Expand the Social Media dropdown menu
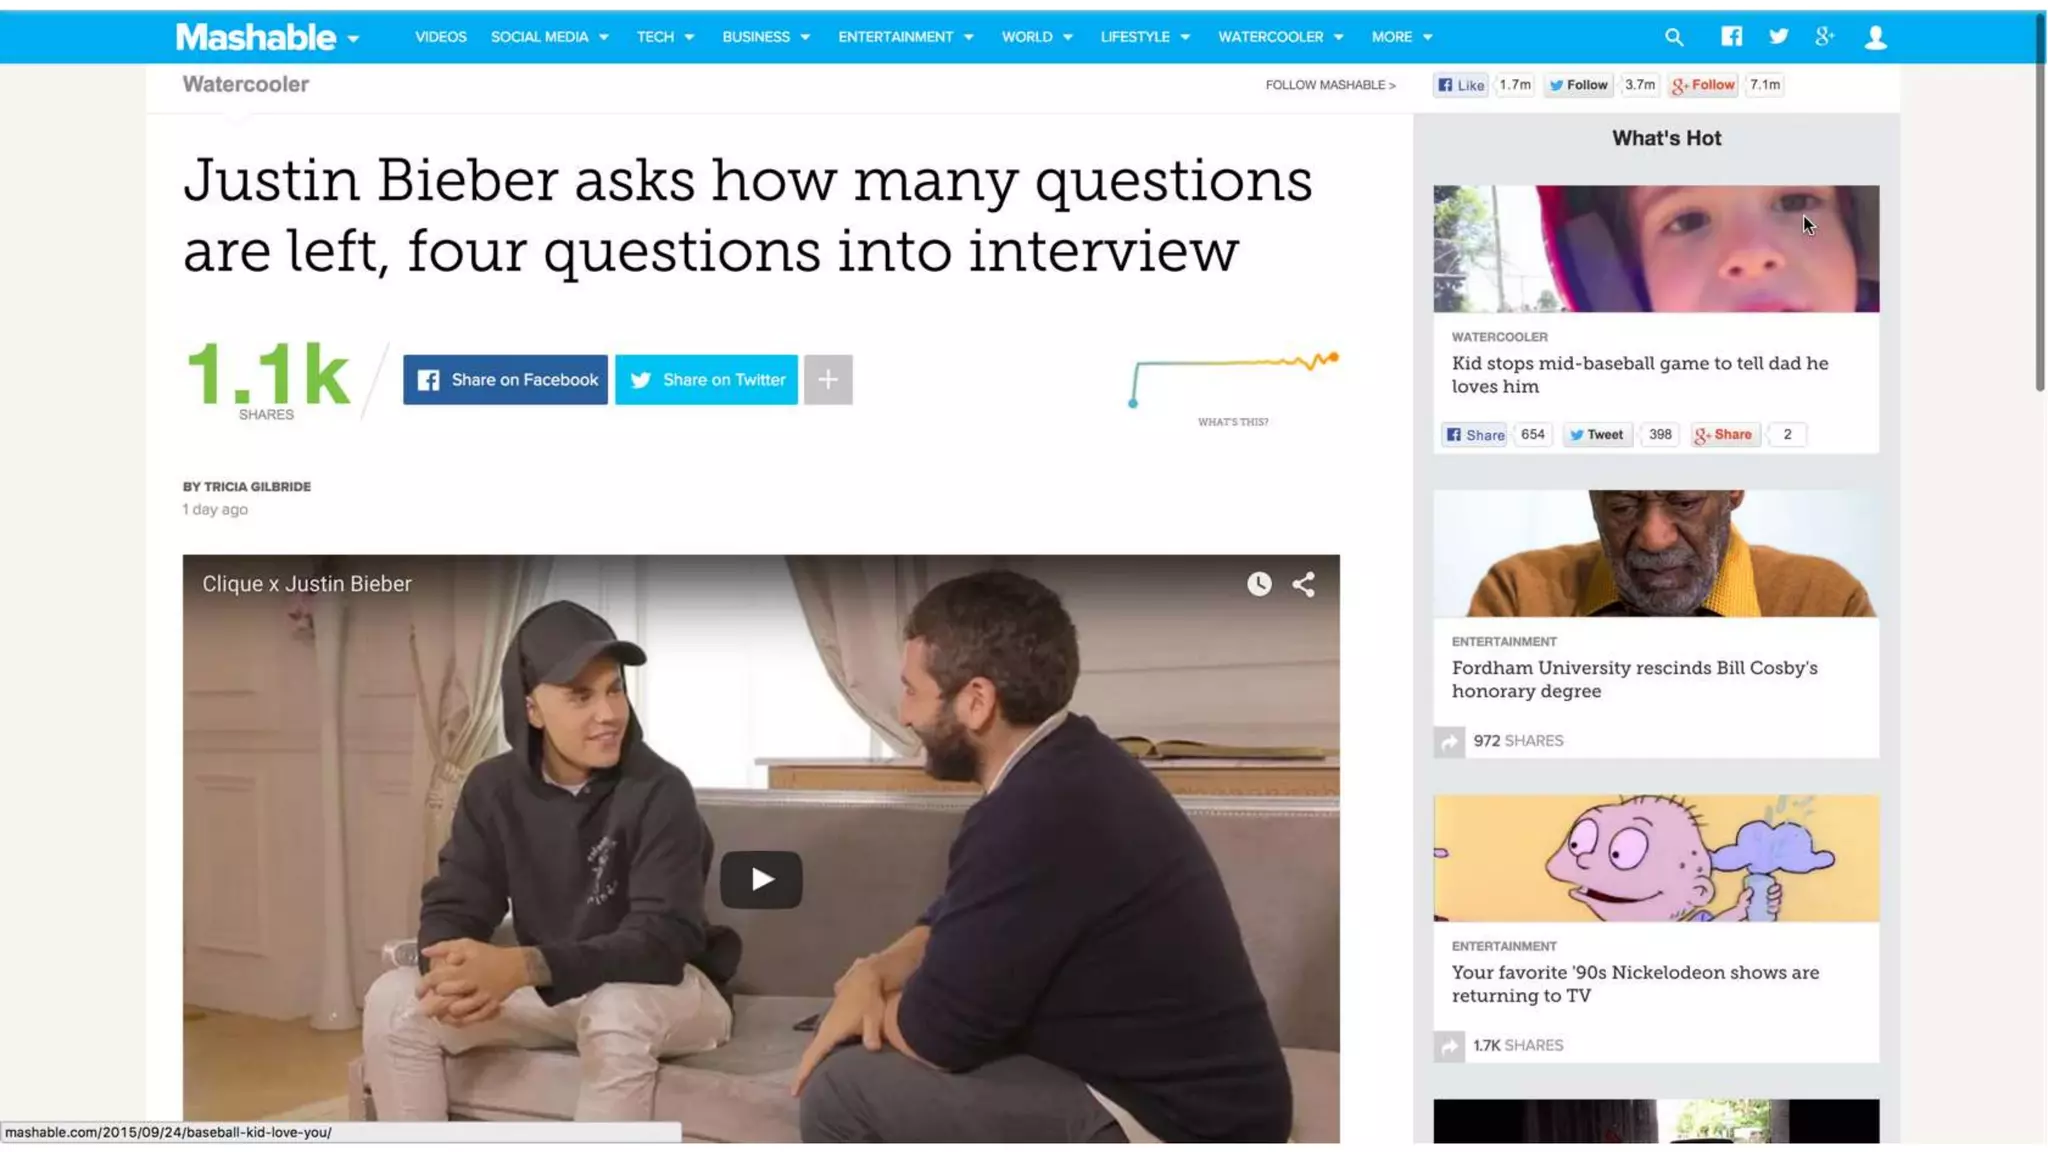 point(549,37)
